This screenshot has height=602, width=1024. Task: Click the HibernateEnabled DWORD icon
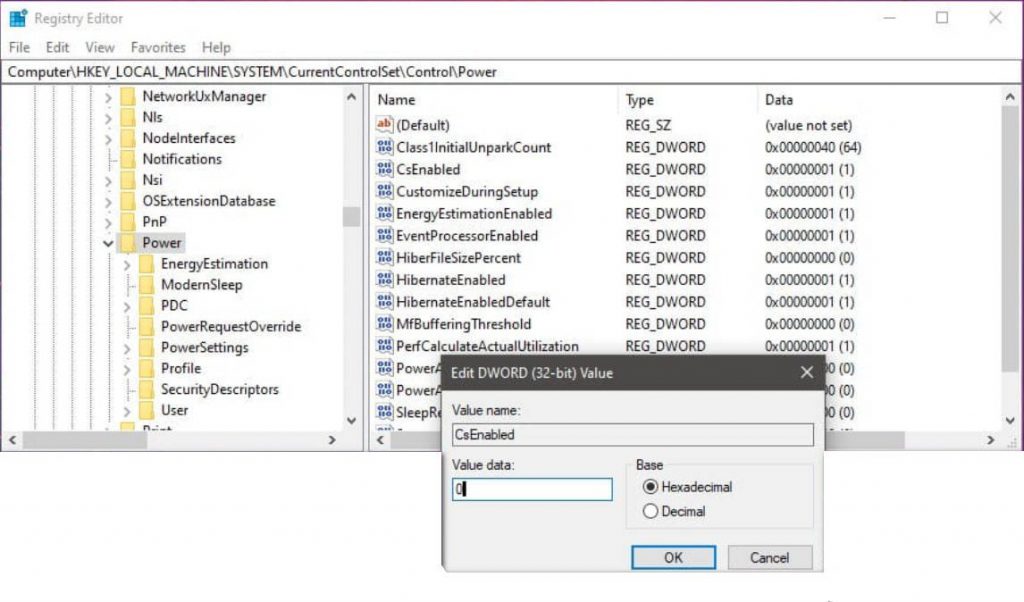[x=385, y=280]
